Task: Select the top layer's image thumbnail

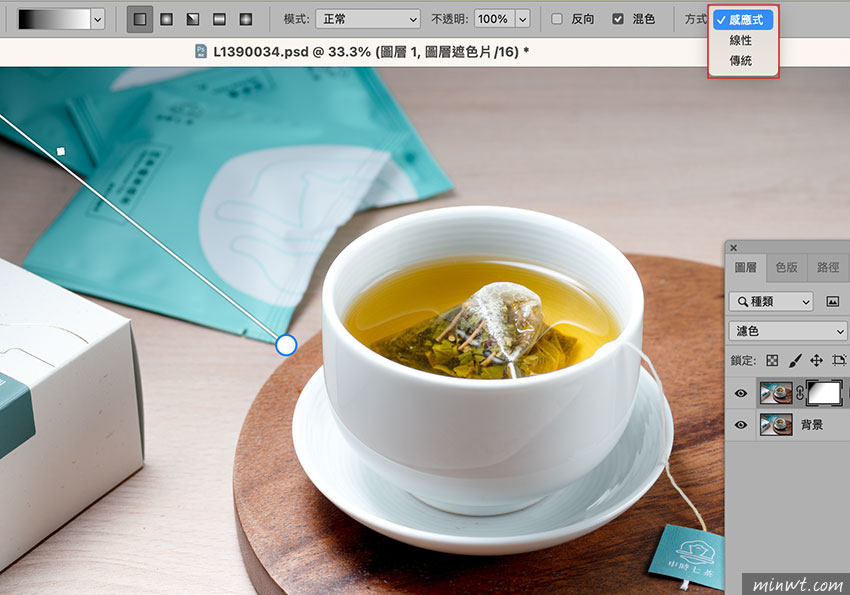Action: pyautogui.click(x=776, y=393)
